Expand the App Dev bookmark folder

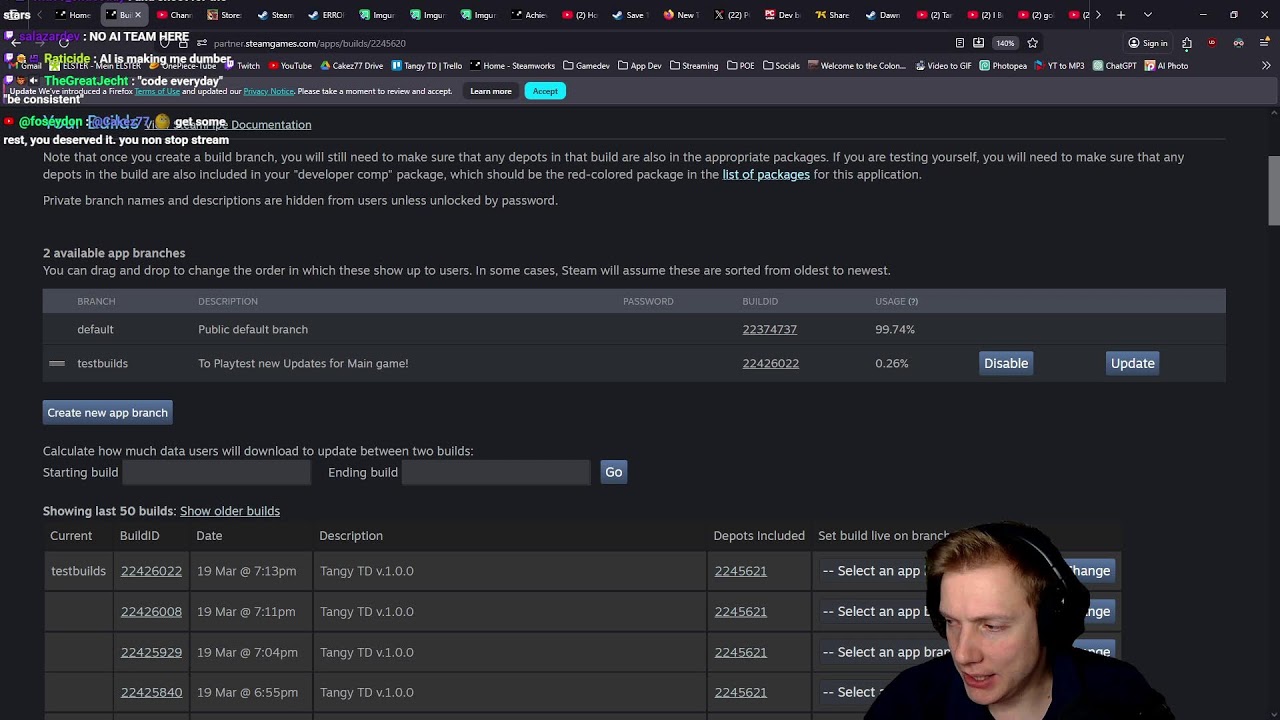click(640, 66)
